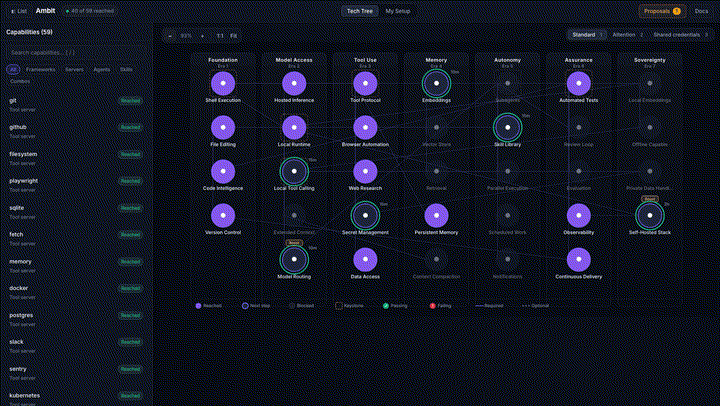
Task: Select the blocked Subagents node
Action: [507, 84]
